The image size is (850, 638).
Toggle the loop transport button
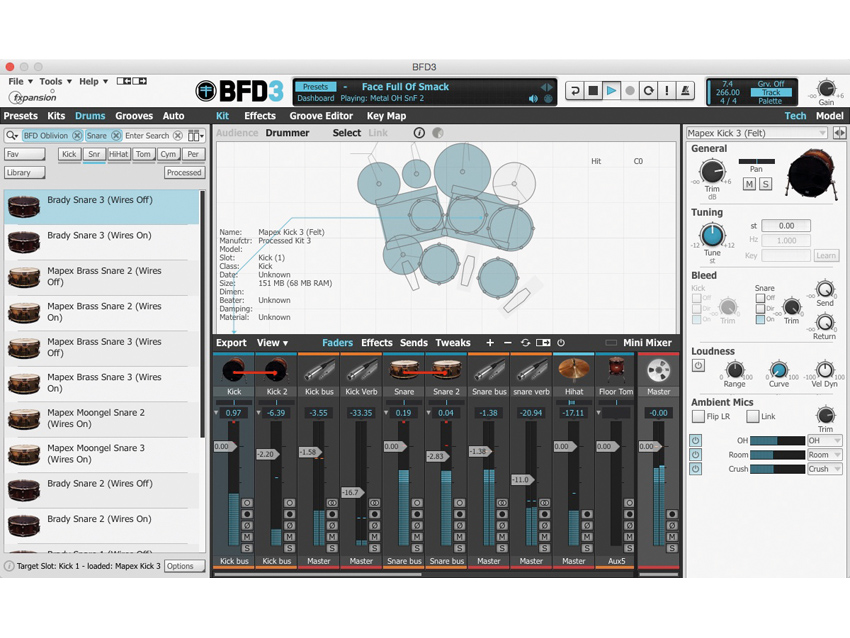pos(648,91)
